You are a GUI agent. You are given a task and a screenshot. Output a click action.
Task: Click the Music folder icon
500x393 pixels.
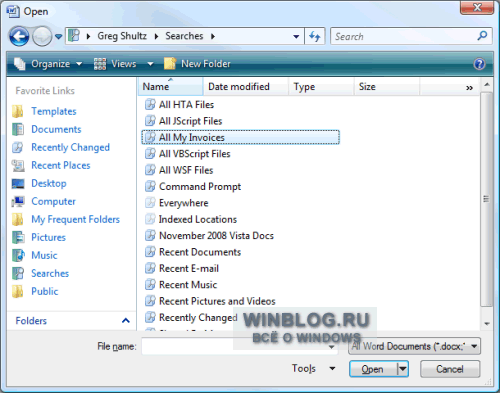[18, 256]
